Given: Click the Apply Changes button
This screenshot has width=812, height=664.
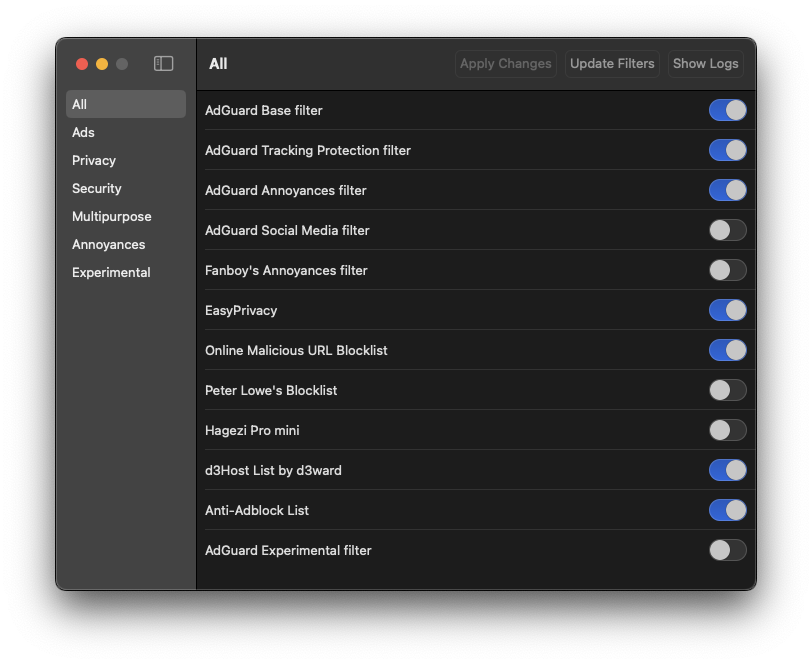Looking at the screenshot, I should (x=505, y=64).
